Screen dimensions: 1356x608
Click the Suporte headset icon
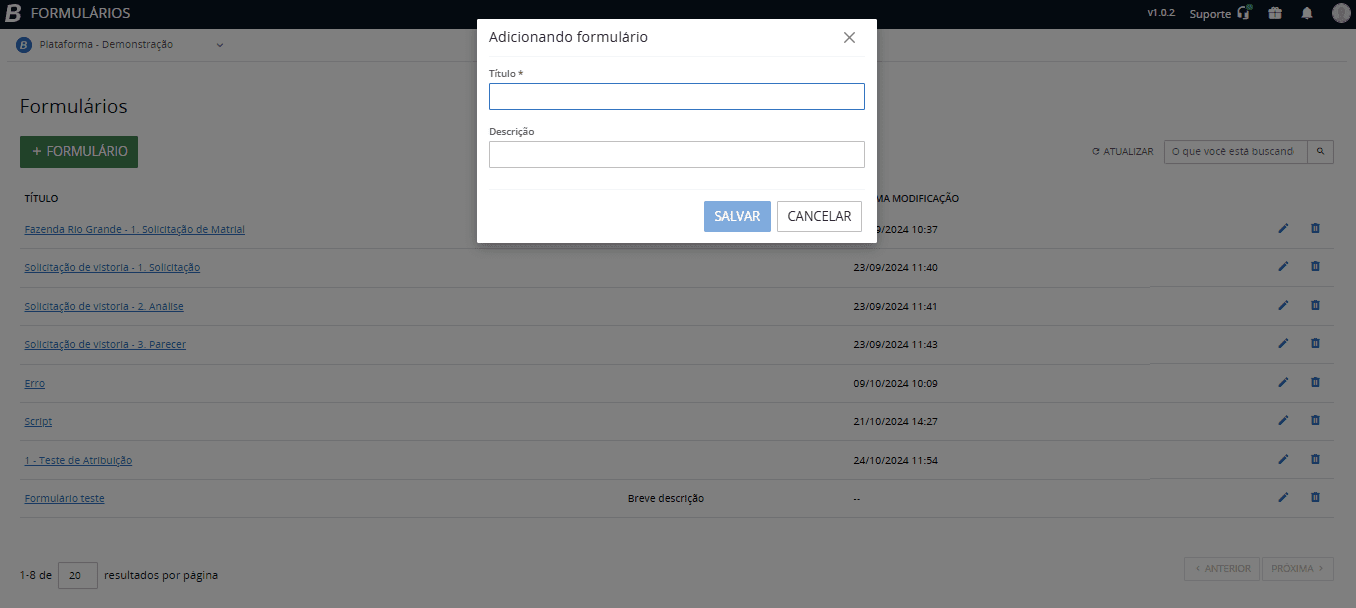[1244, 14]
